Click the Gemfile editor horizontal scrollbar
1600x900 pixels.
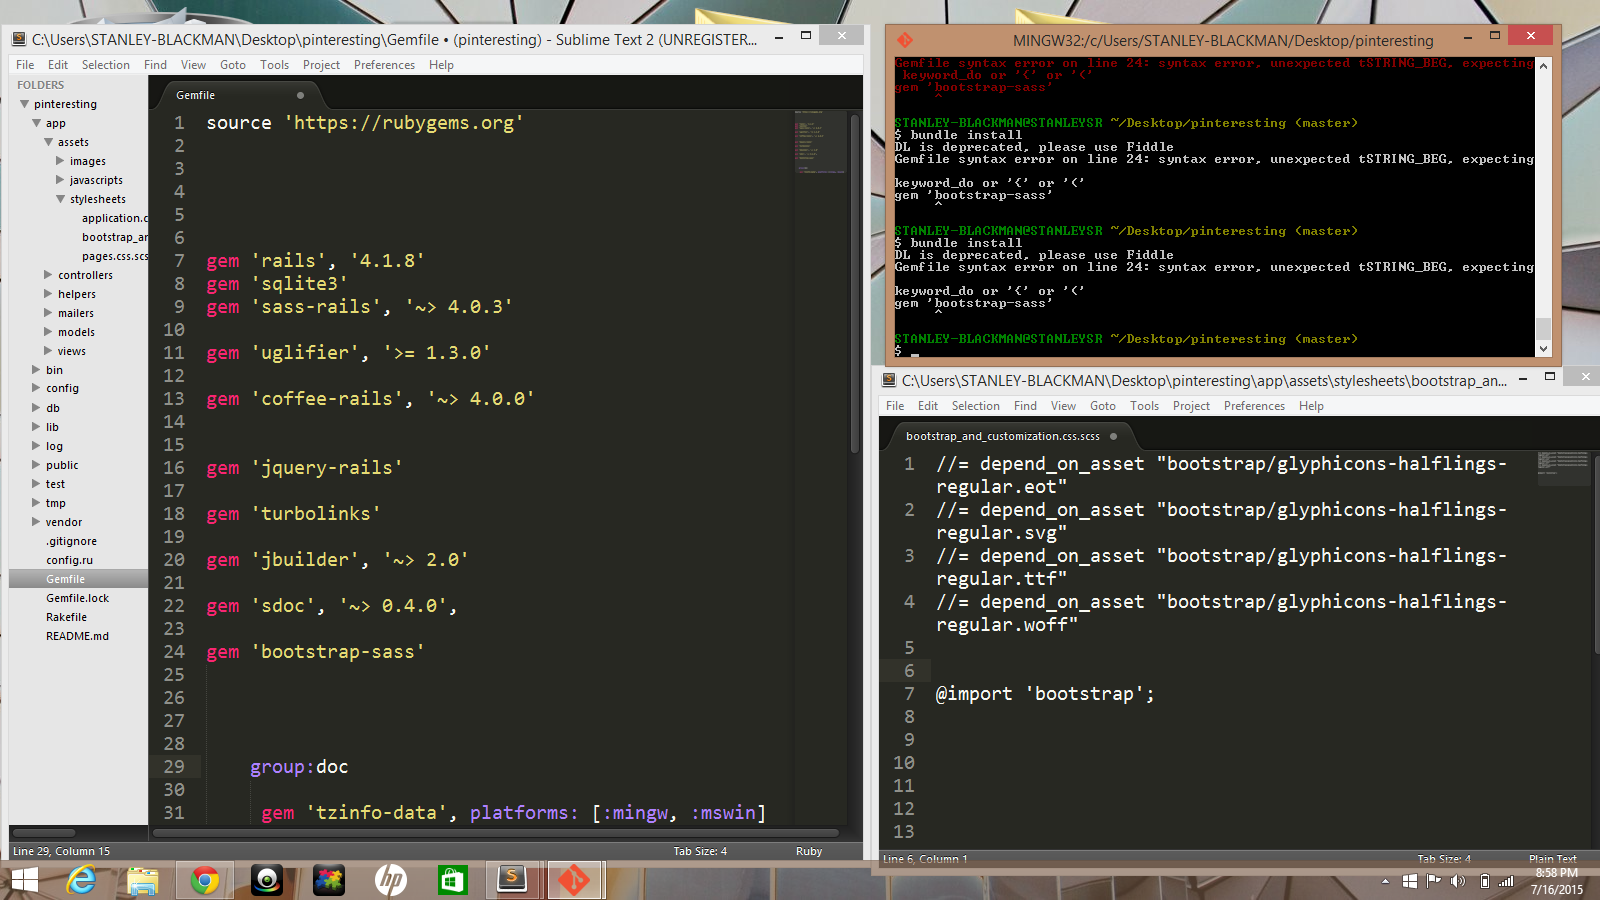click(496, 832)
